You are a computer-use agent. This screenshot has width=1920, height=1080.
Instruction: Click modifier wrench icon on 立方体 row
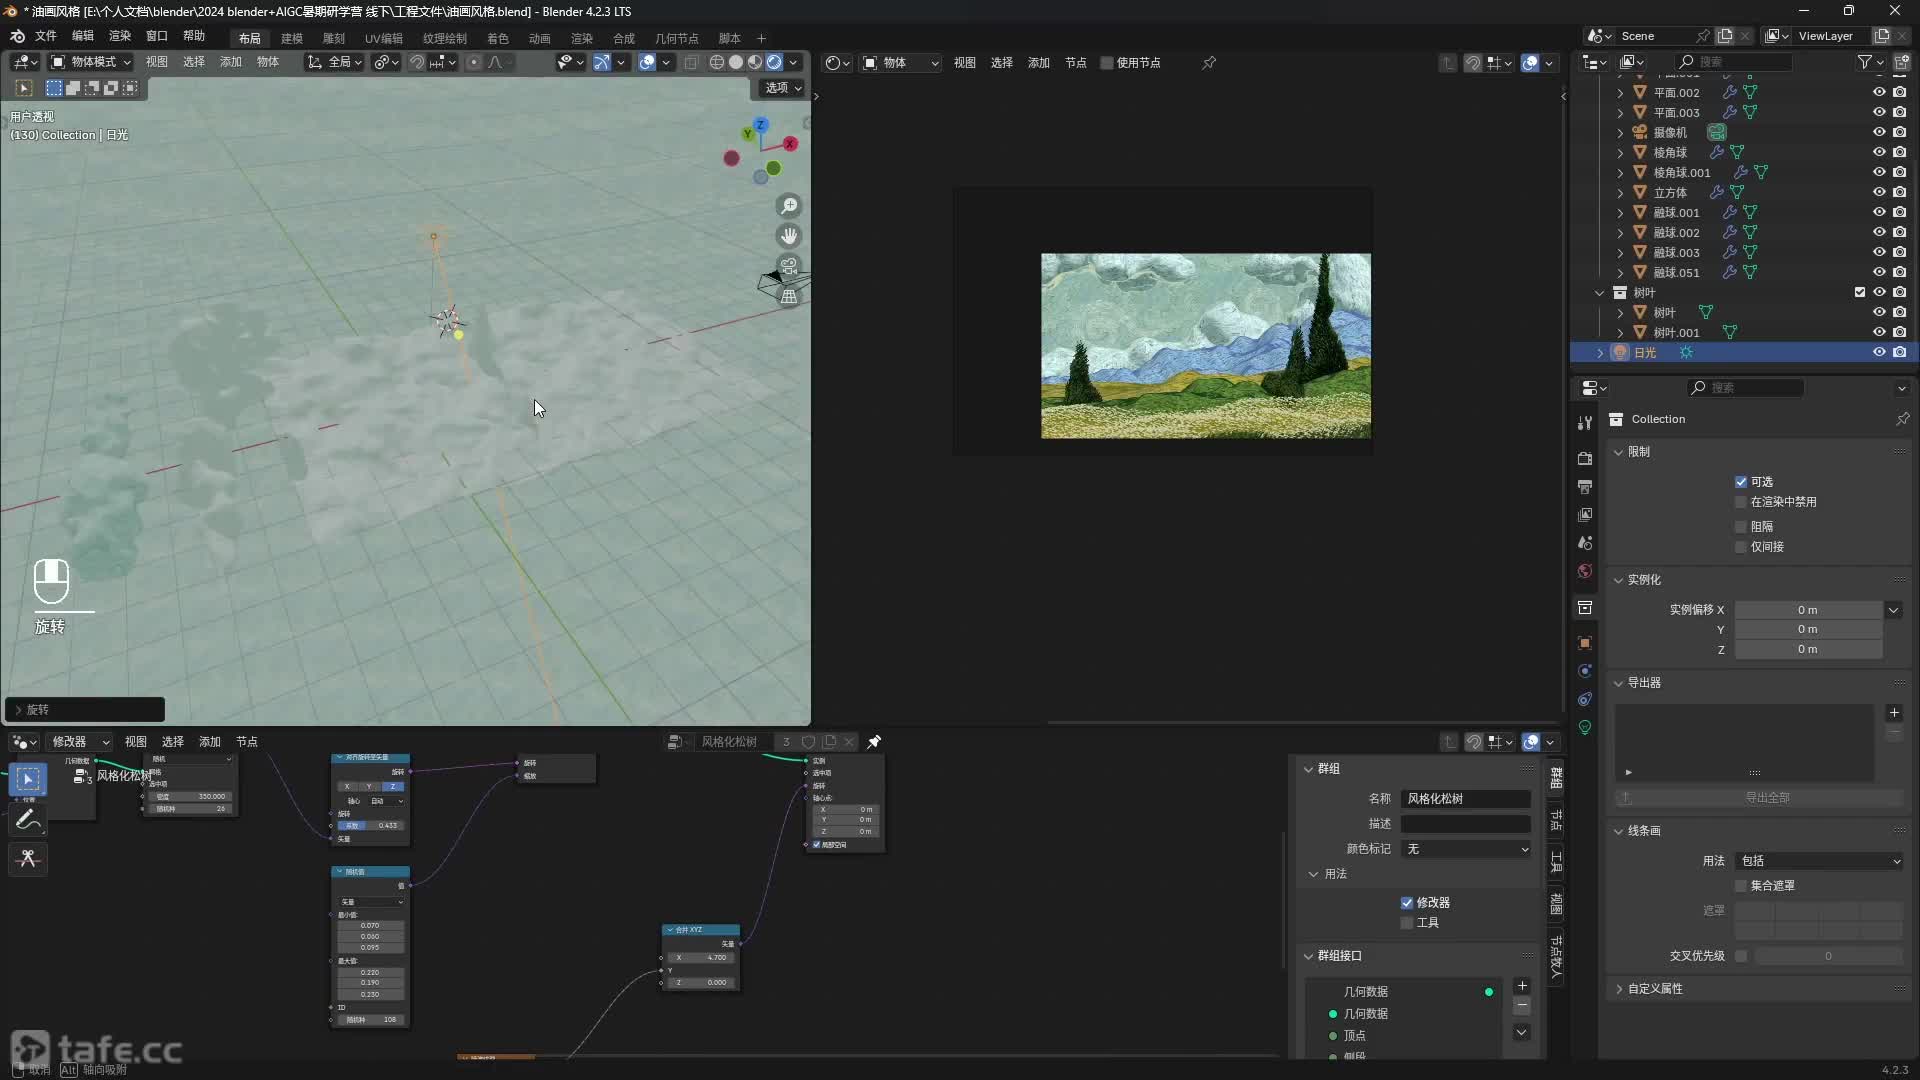coord(1716,192)
